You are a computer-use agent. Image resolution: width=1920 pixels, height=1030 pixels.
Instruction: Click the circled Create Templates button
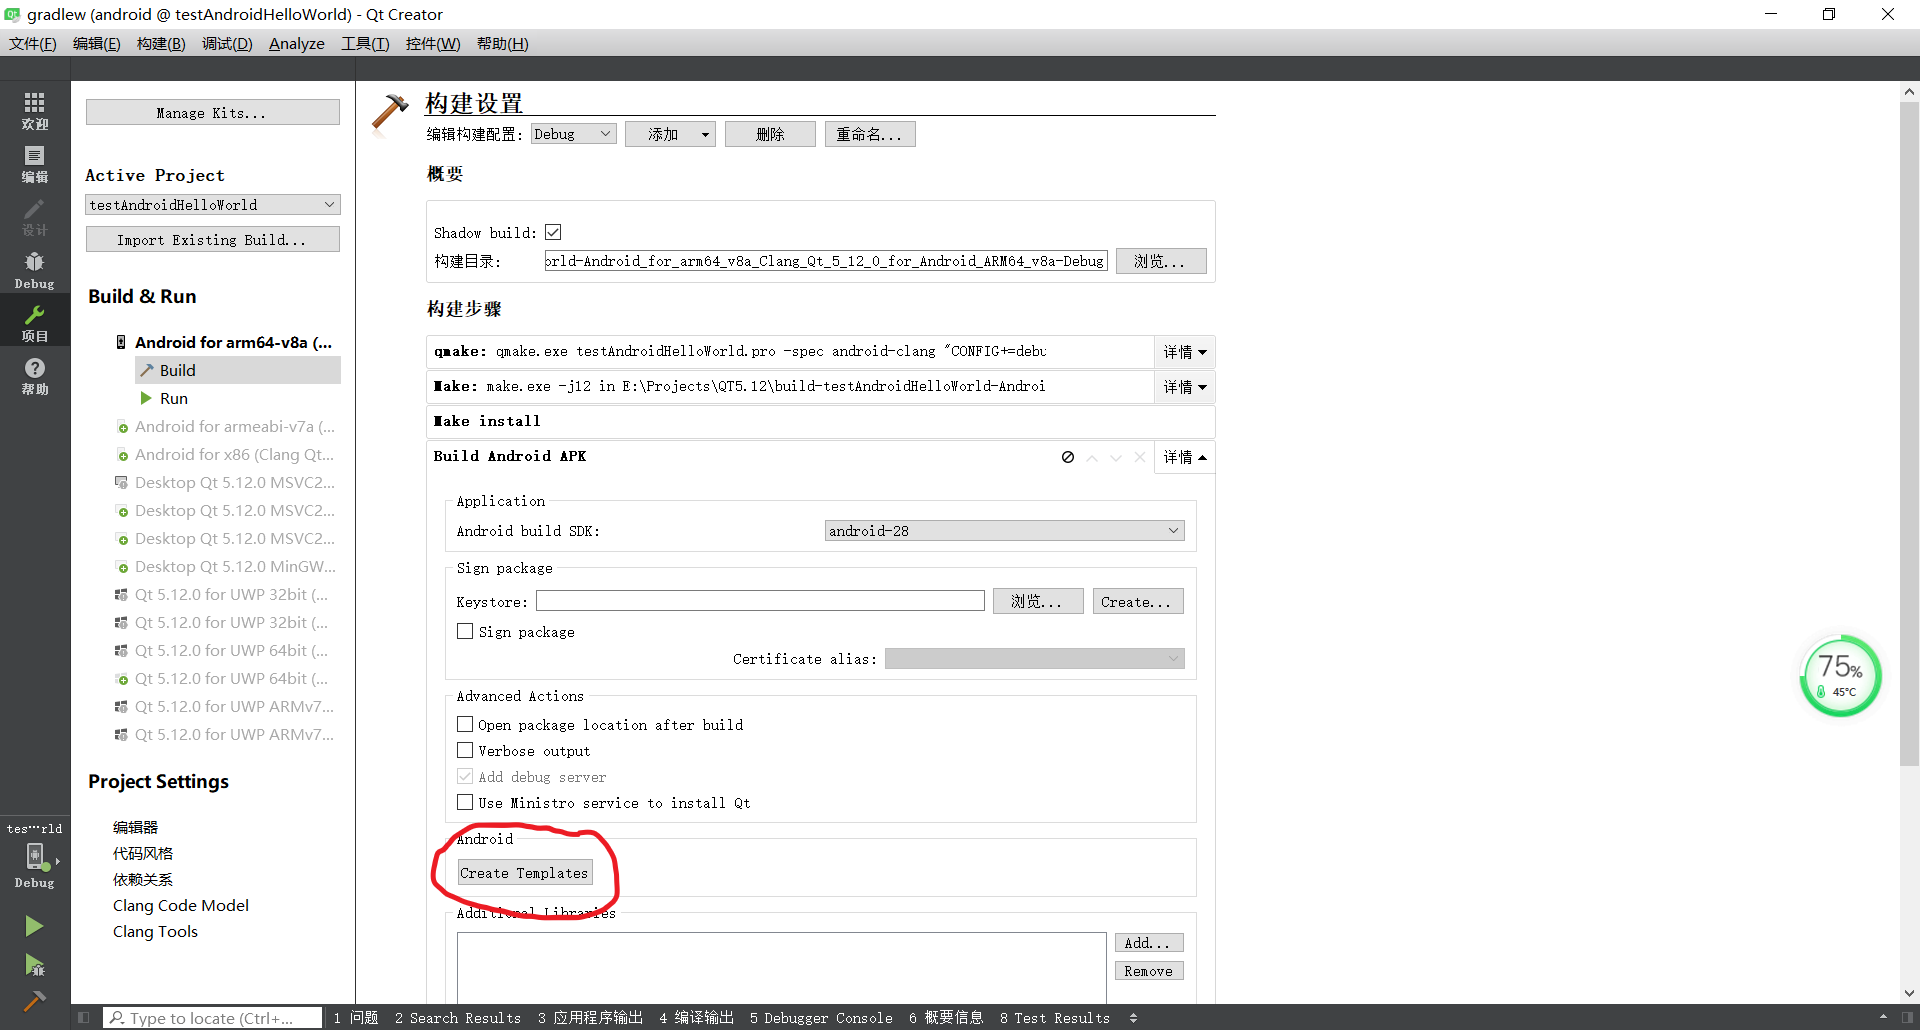tap(524, 872)
